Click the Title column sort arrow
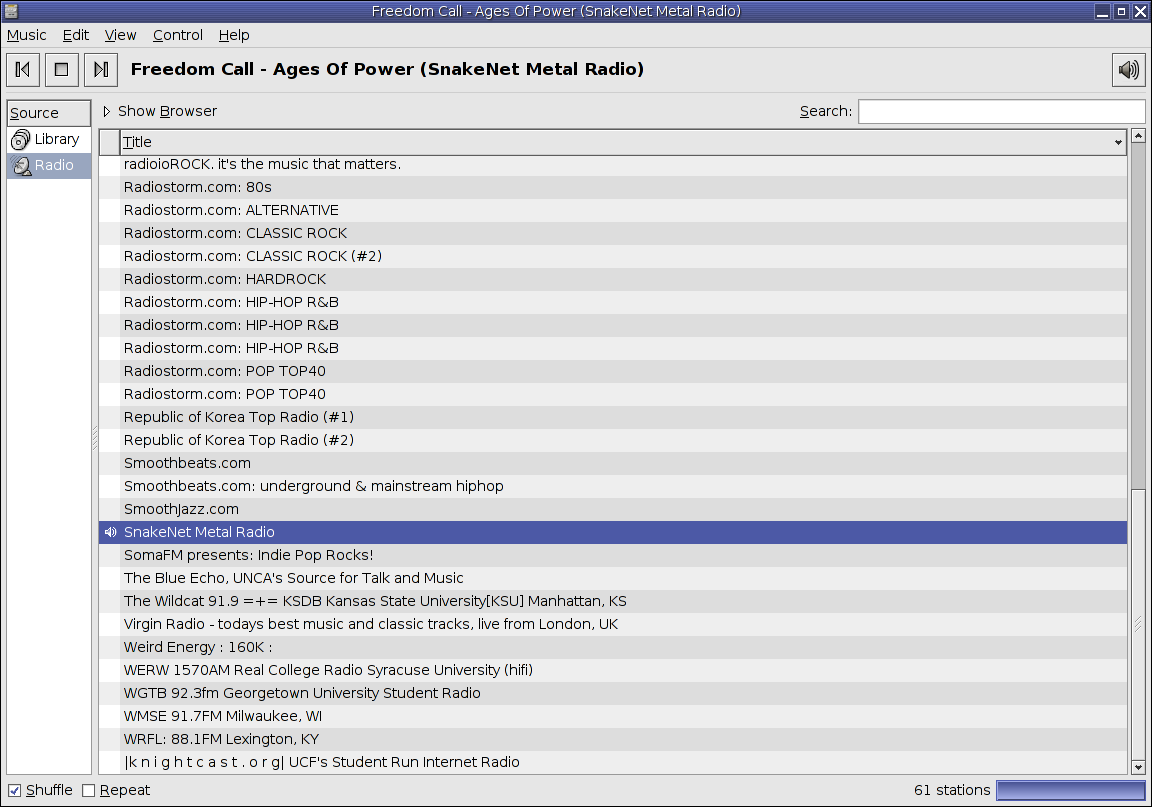 coord(1118,143)
